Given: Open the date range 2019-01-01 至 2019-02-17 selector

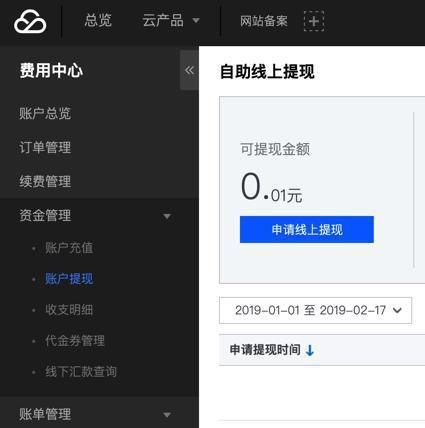Looking at the screenshot, I should coord(315,310).
